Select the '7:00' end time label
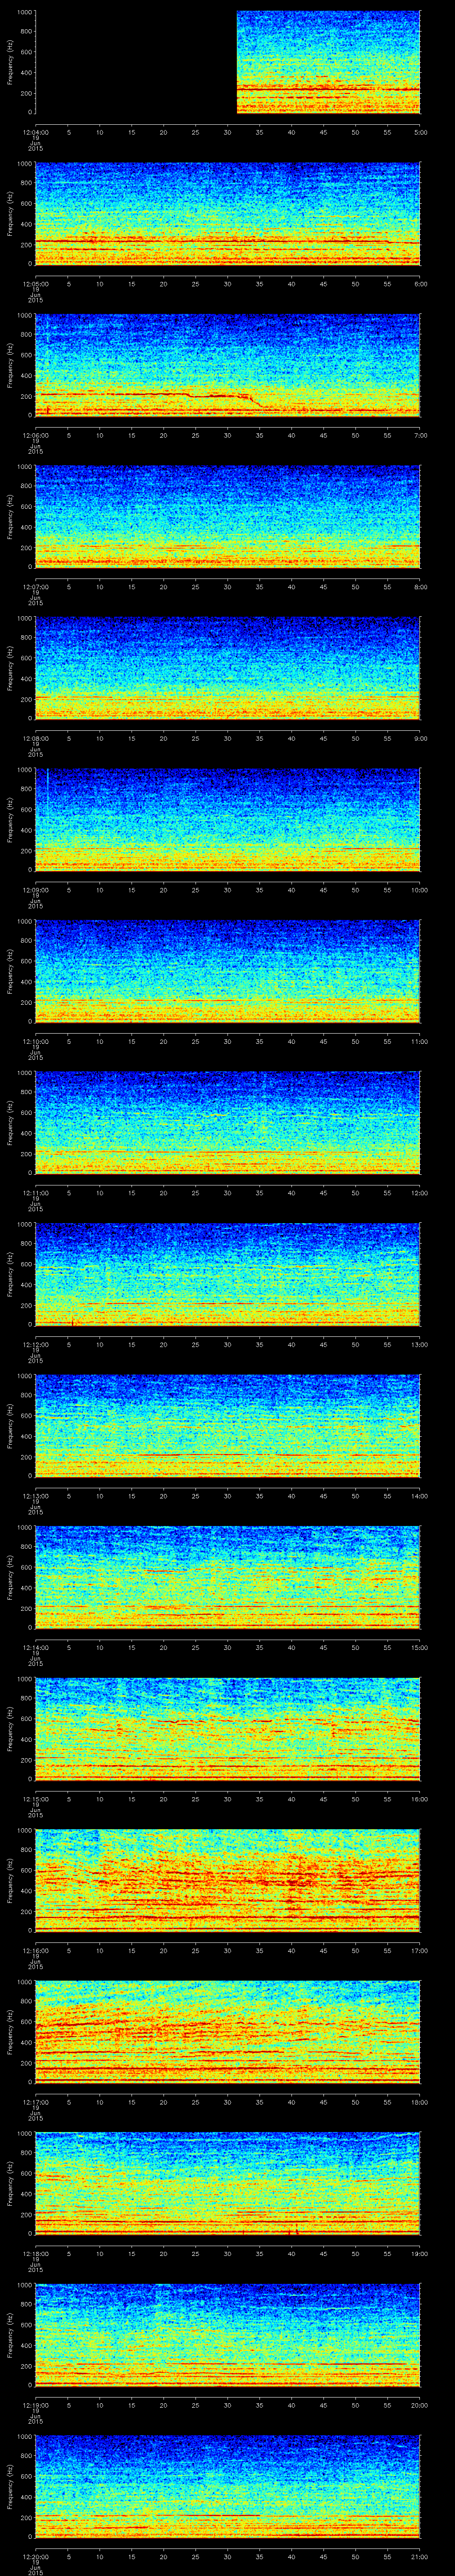The image size is (455, 2576). tap(420, 435)
